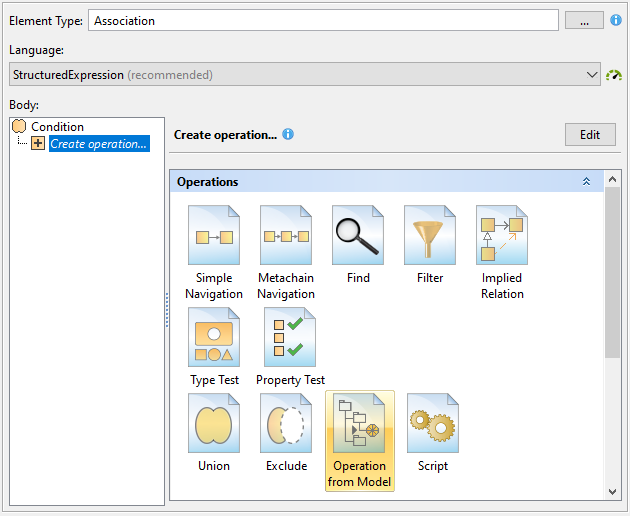The width and height of the screenshot is (630, 516).
Task: Select the Type Test operation
Action: (213, 338)
